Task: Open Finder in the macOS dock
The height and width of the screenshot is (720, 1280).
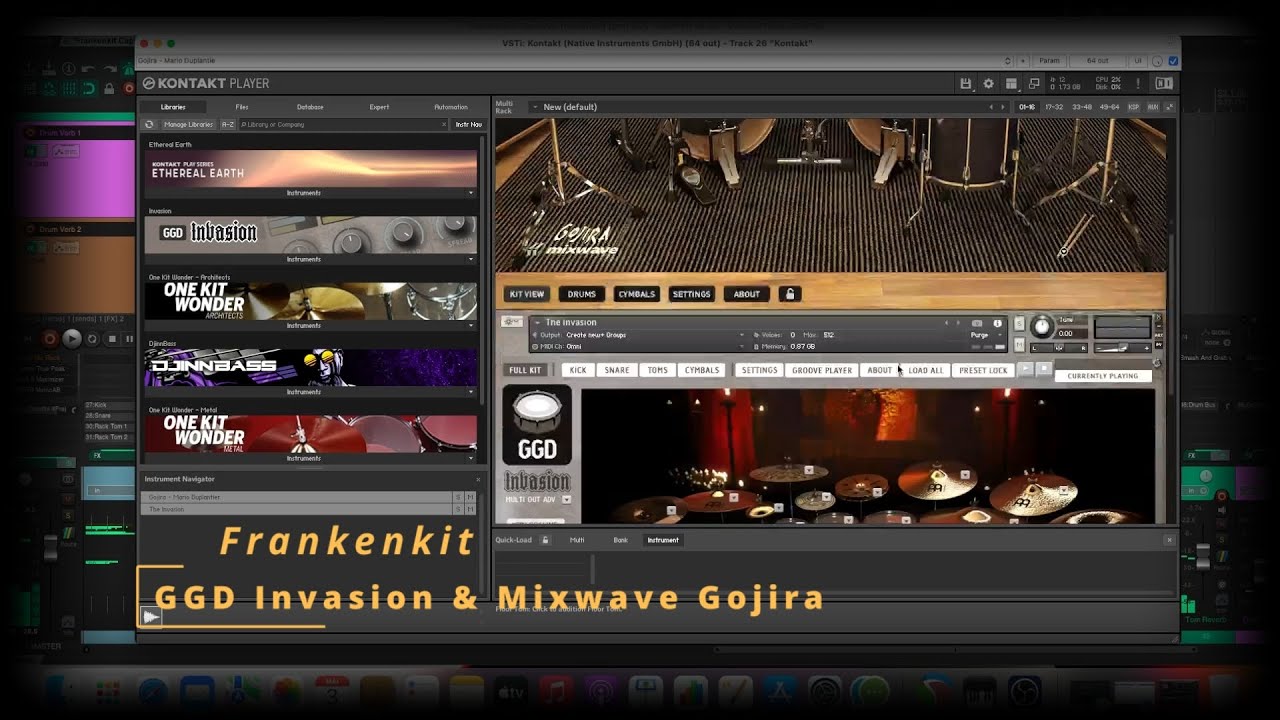Action: pyautogui.click(x=62, y=692)
